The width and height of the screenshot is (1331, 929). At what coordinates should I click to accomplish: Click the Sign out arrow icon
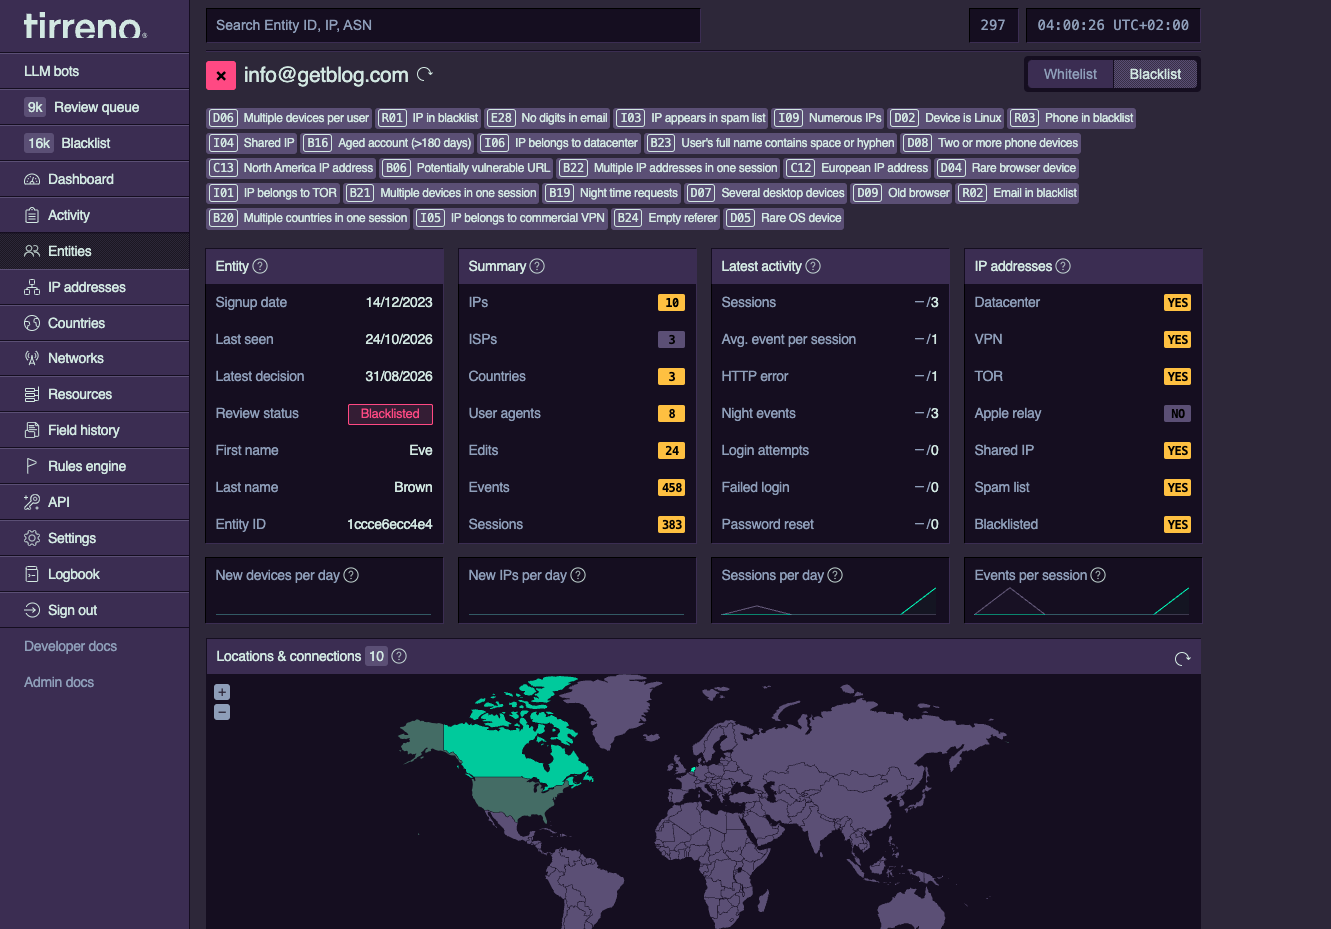[32, 610]
